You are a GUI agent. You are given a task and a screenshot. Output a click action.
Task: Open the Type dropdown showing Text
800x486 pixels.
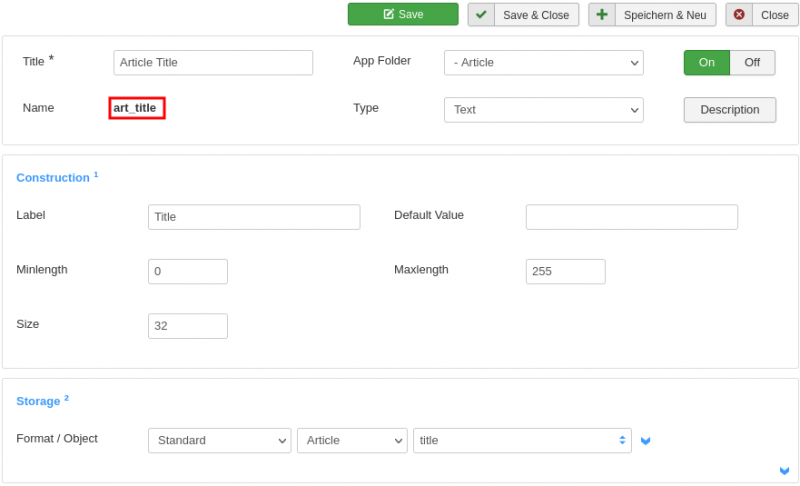(x=543, y=110)
